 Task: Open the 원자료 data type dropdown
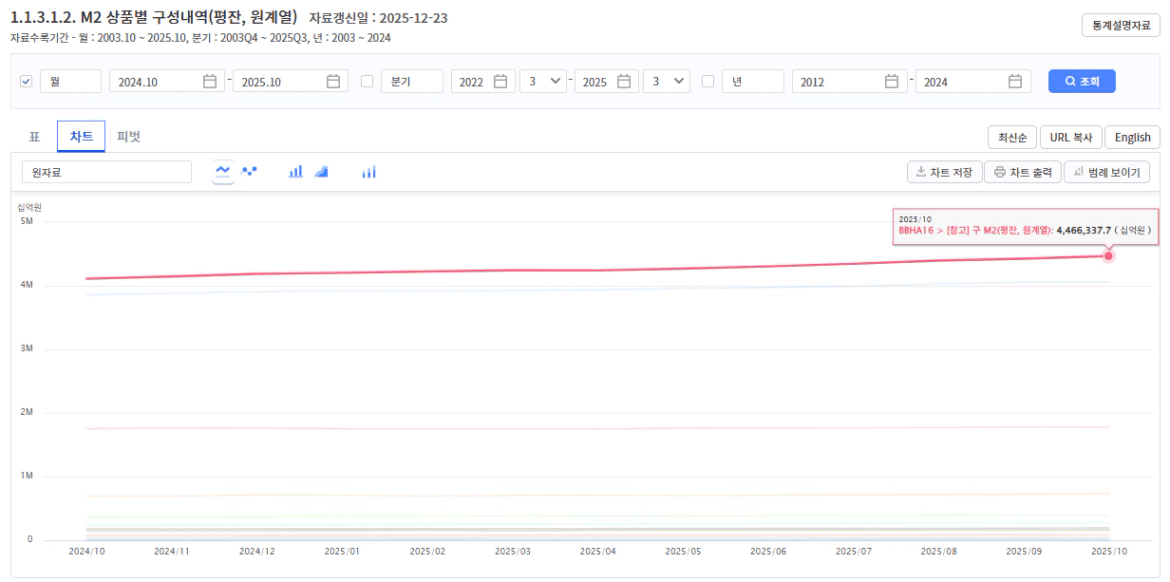(106, 173)
